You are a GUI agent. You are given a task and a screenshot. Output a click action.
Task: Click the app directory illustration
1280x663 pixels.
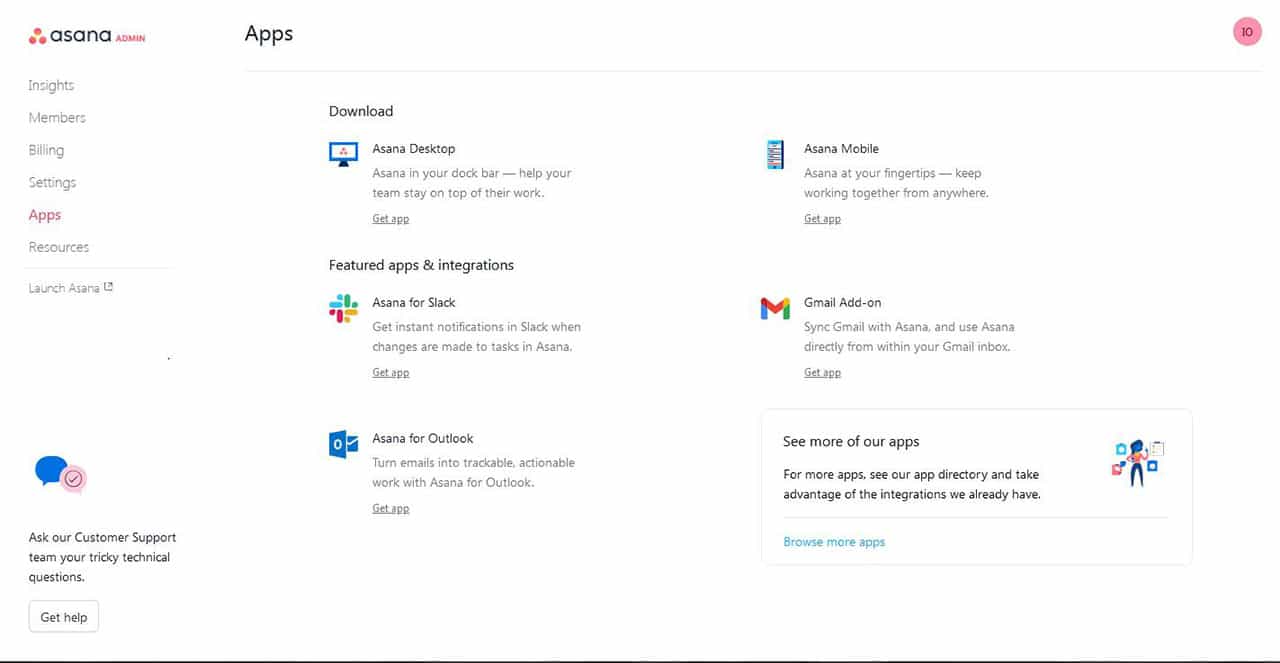point(1138,463)
